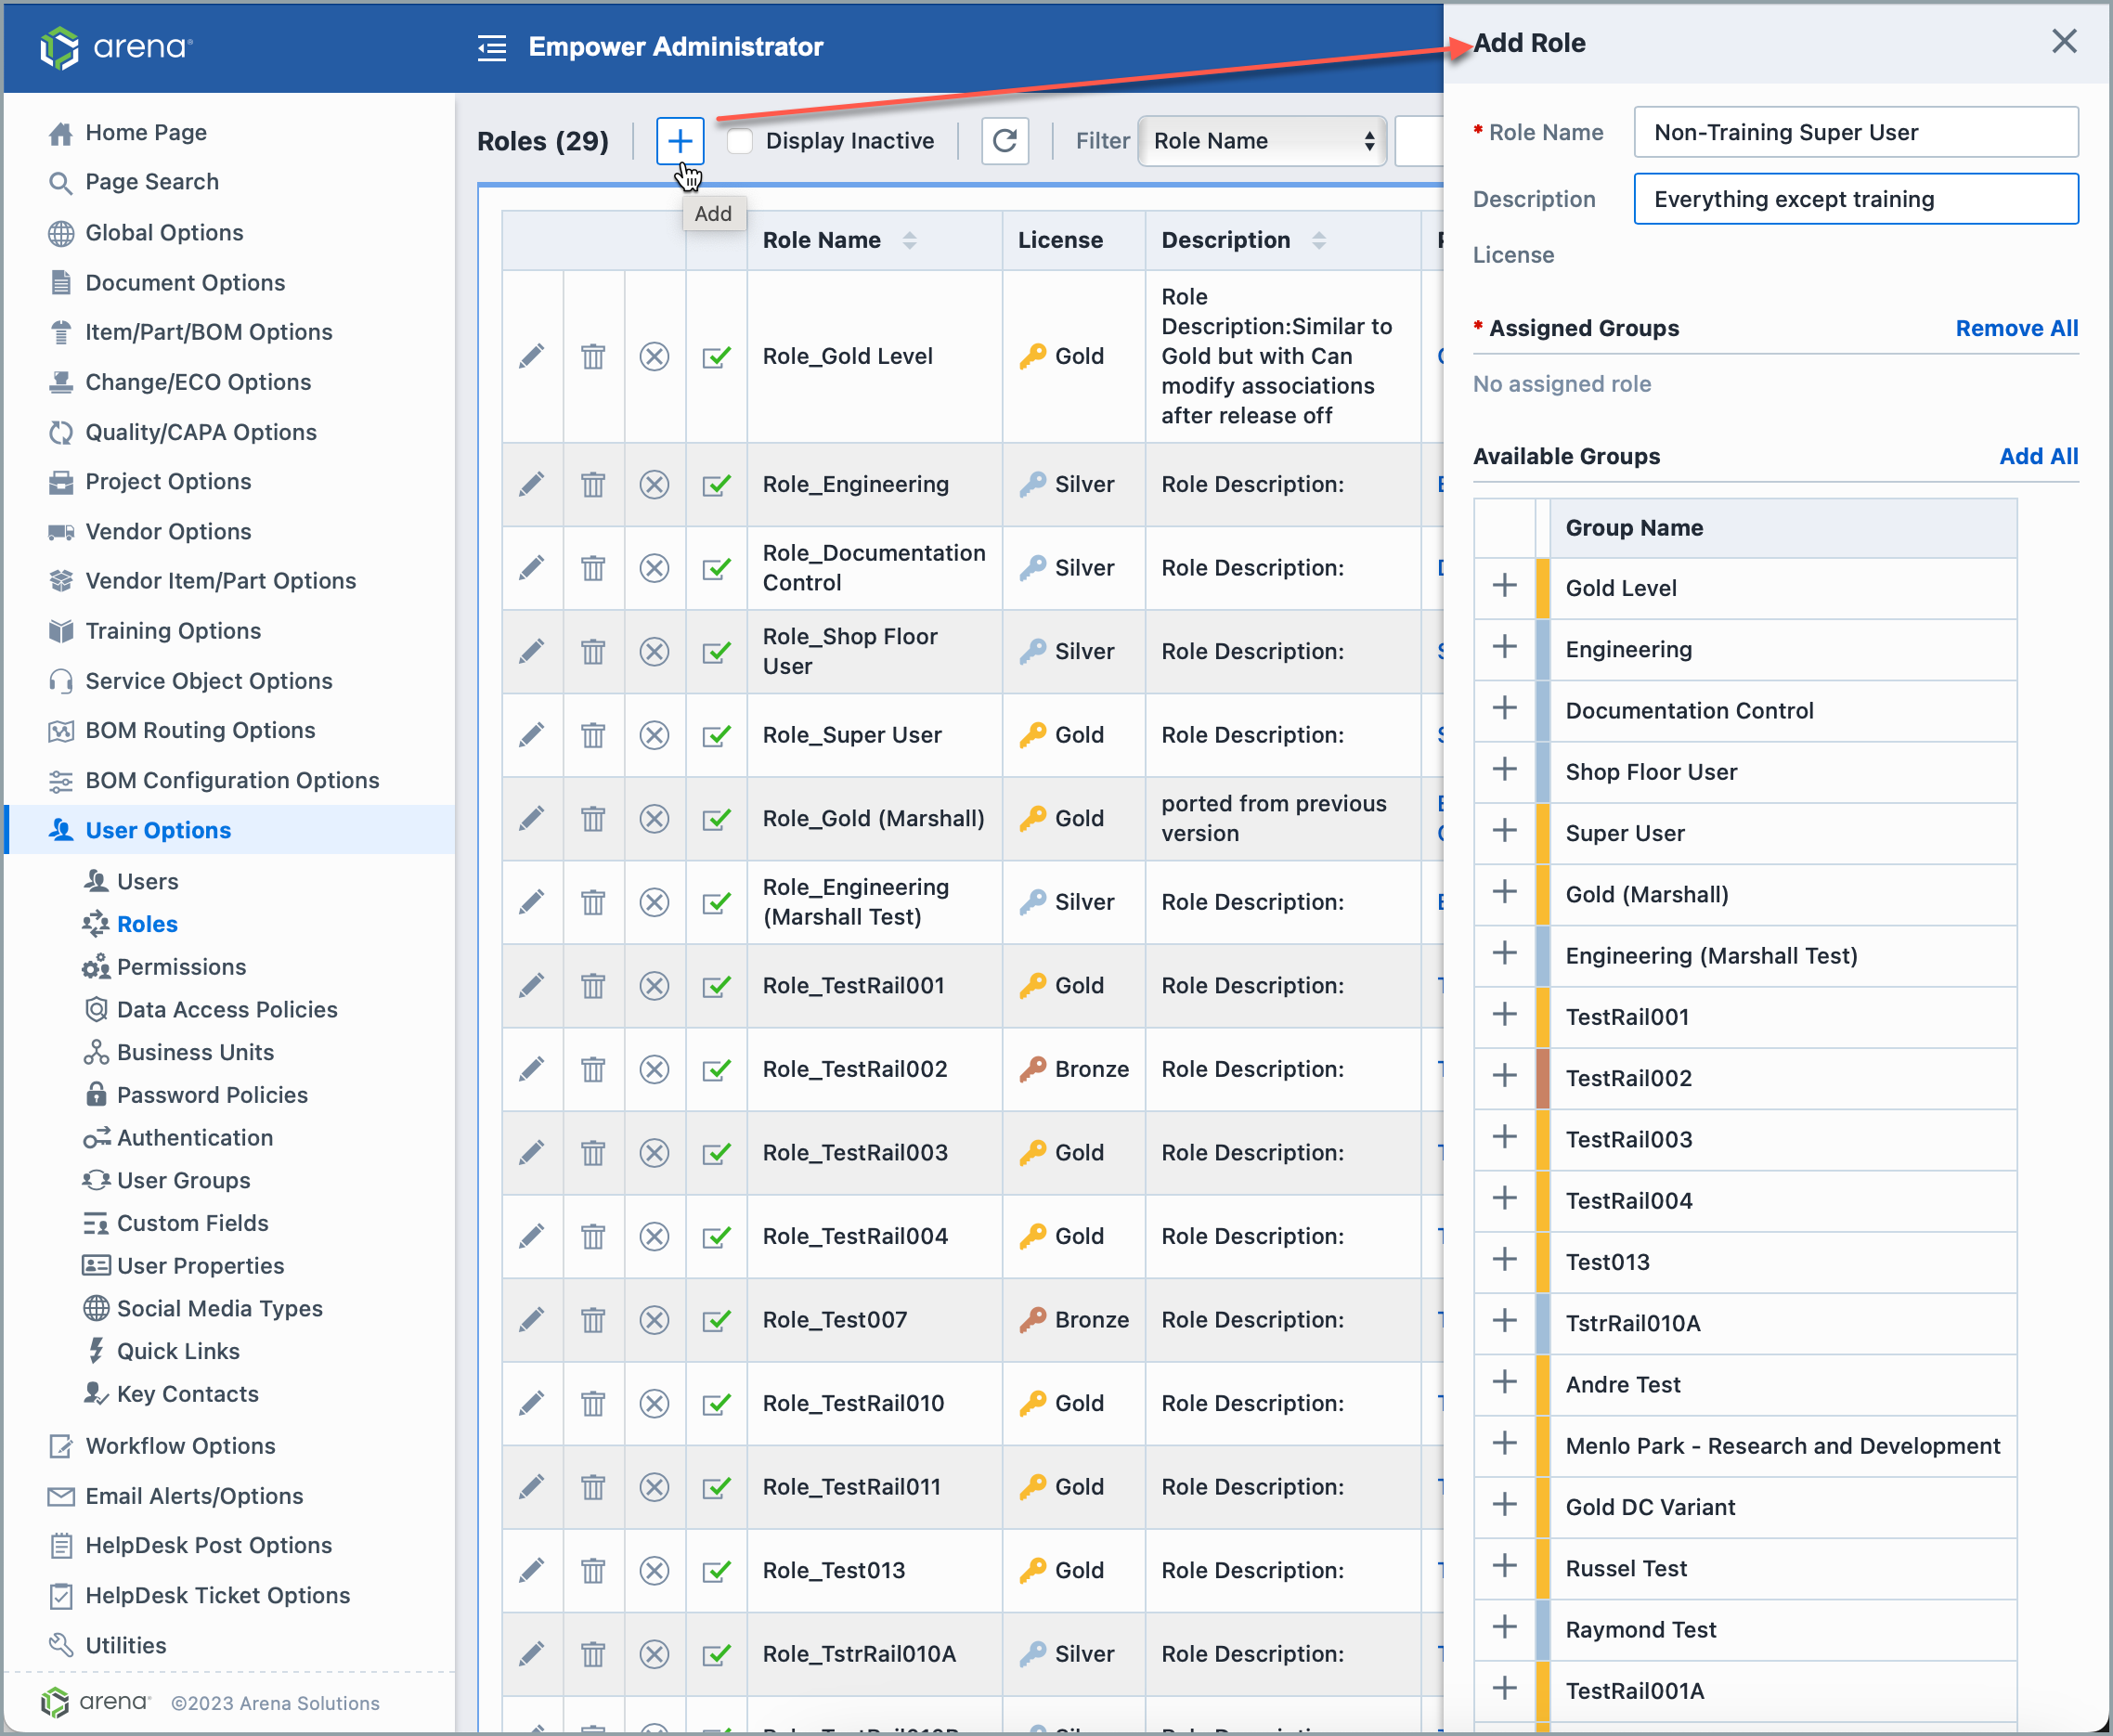Open the Filter Role Name dropdown
2113x1736 pixels.
[1262, 141]
